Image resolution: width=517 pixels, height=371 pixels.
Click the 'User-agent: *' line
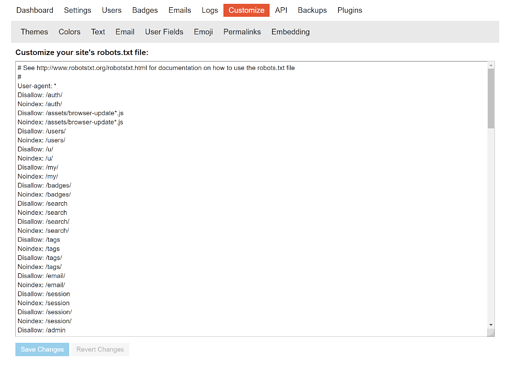pyautogui.click(x=37, y=86)
